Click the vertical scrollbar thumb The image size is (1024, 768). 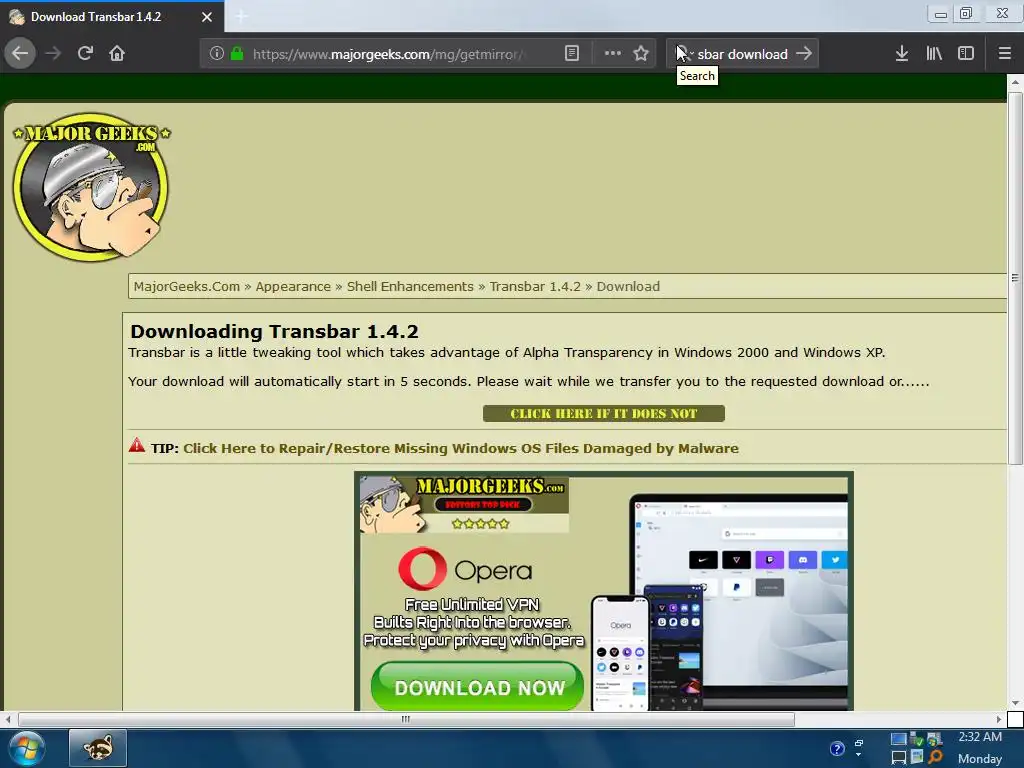tap(1014, 278)
